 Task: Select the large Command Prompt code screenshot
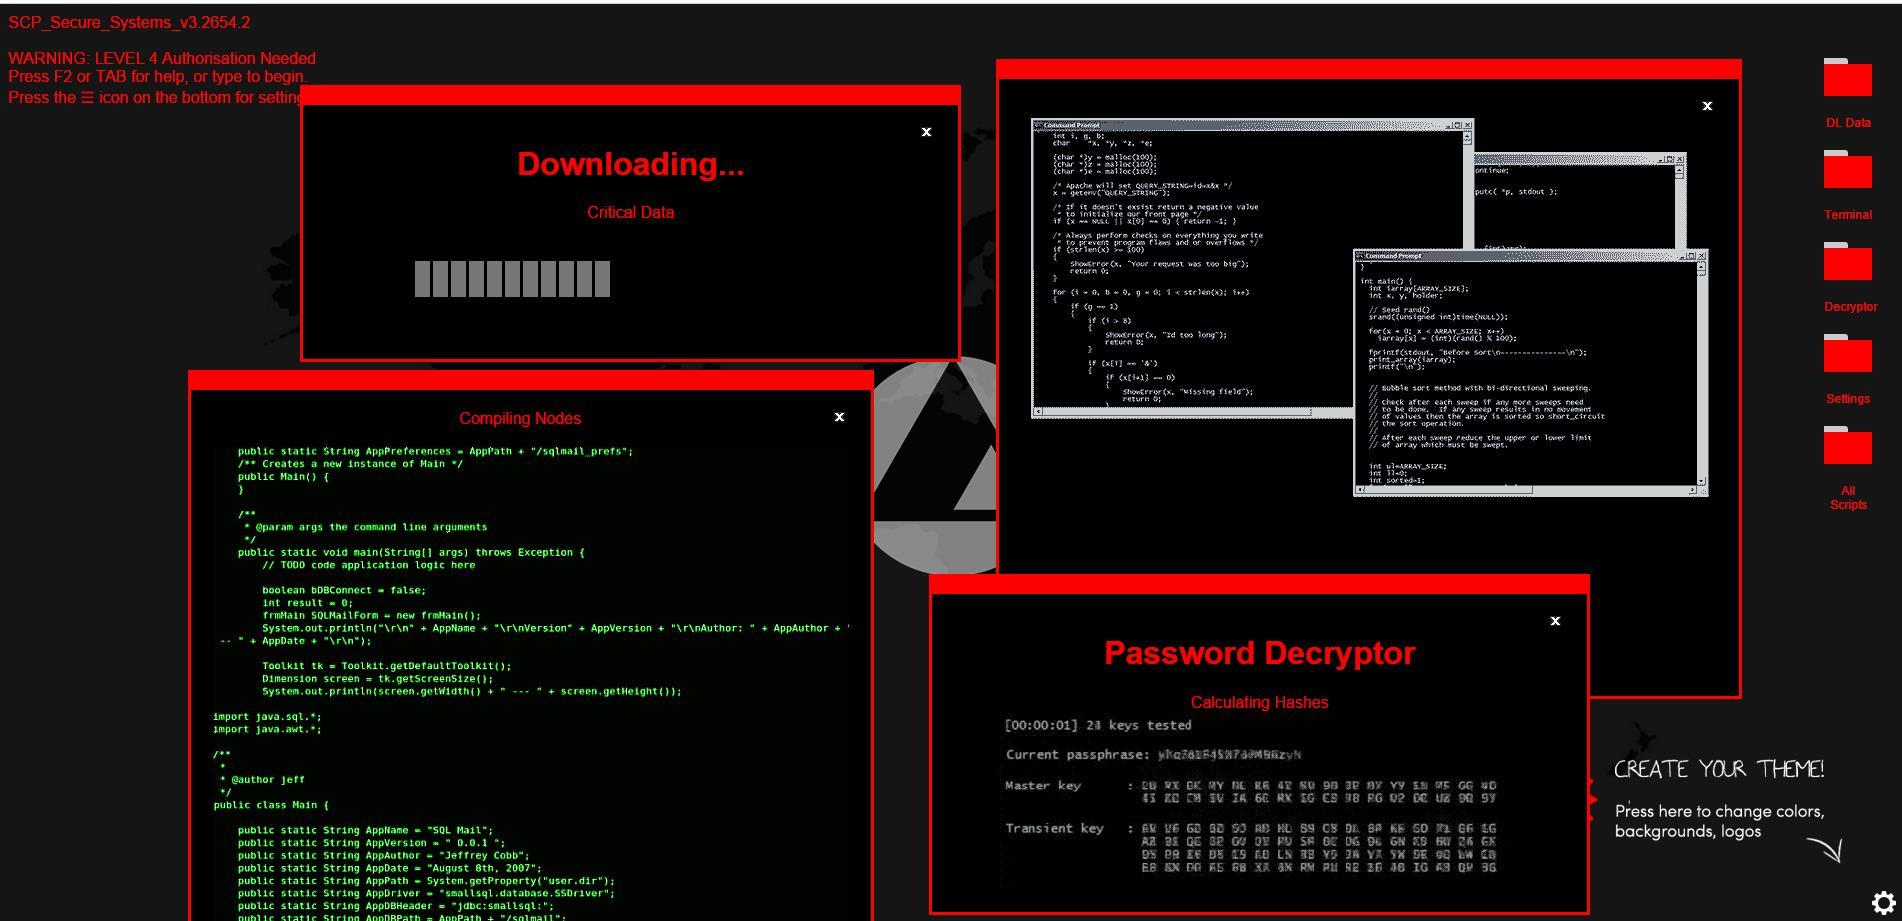tap(1252, 268)
